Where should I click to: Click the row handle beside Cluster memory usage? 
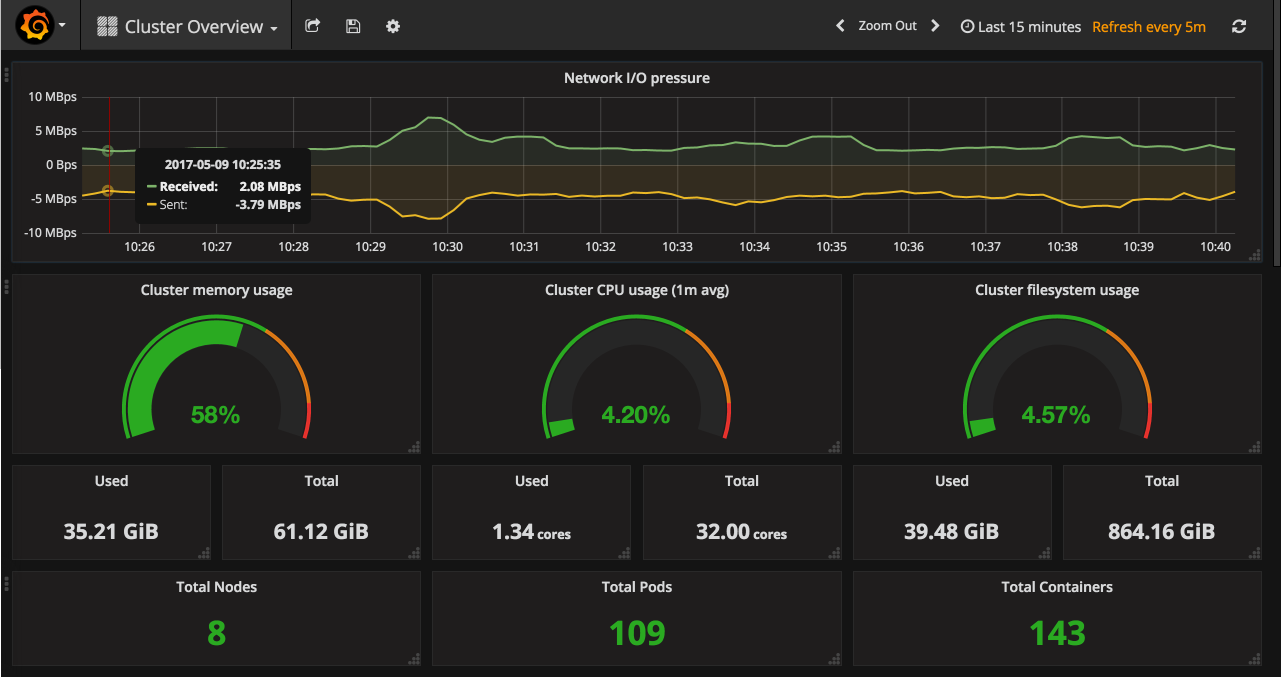[6, 287]
